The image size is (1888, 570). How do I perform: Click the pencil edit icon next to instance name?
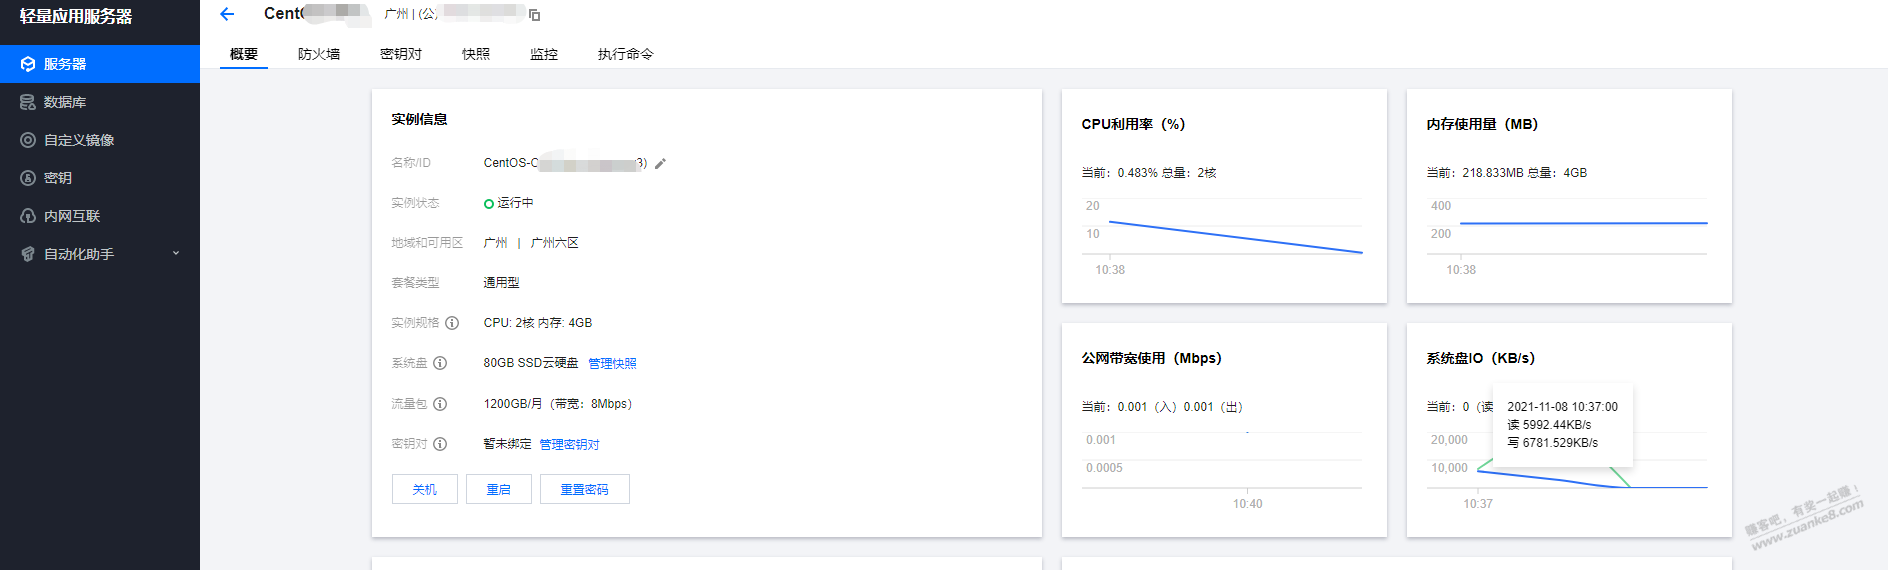(660, 163)
